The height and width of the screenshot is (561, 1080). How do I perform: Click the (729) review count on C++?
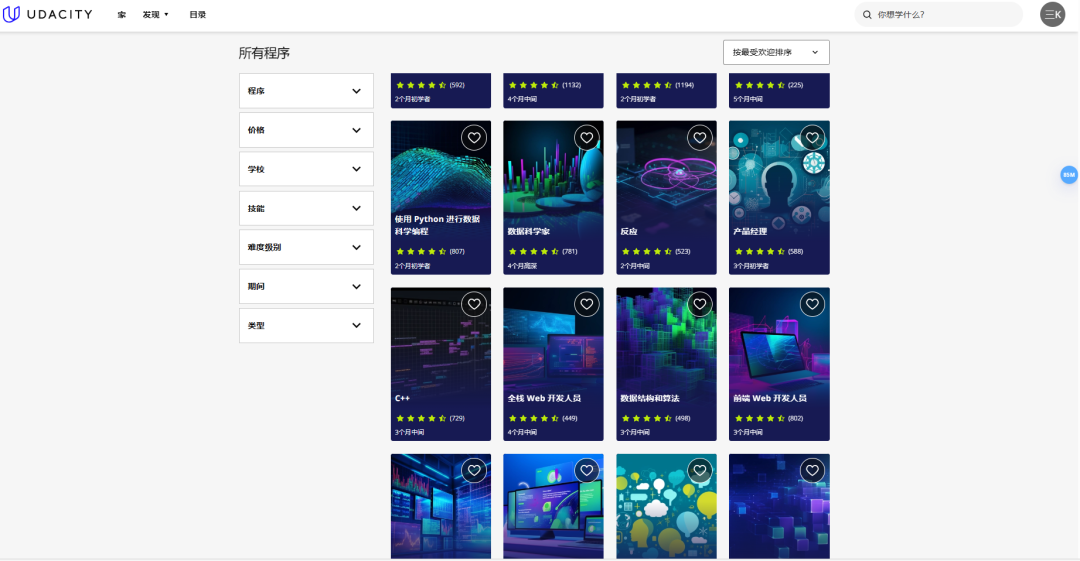click(x=457, y=418)
